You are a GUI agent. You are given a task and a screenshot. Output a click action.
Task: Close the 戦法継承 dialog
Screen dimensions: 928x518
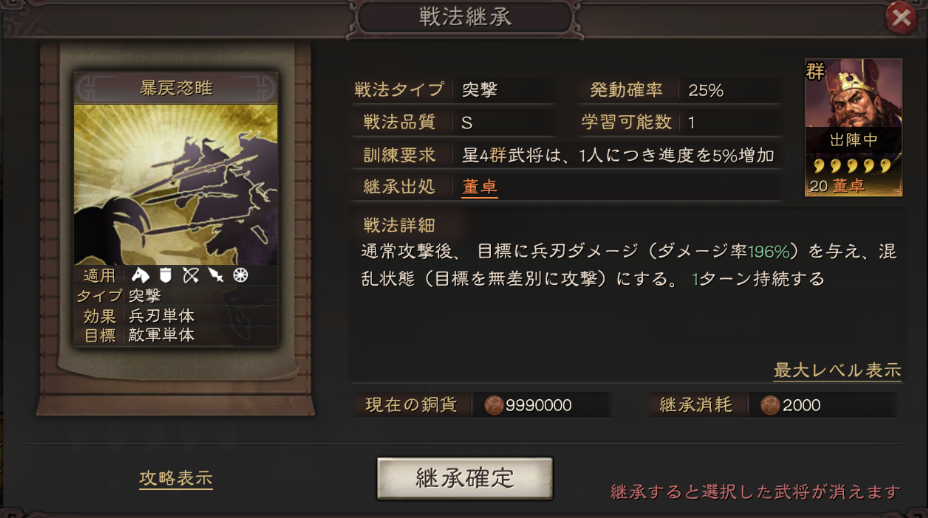point(901,18)
